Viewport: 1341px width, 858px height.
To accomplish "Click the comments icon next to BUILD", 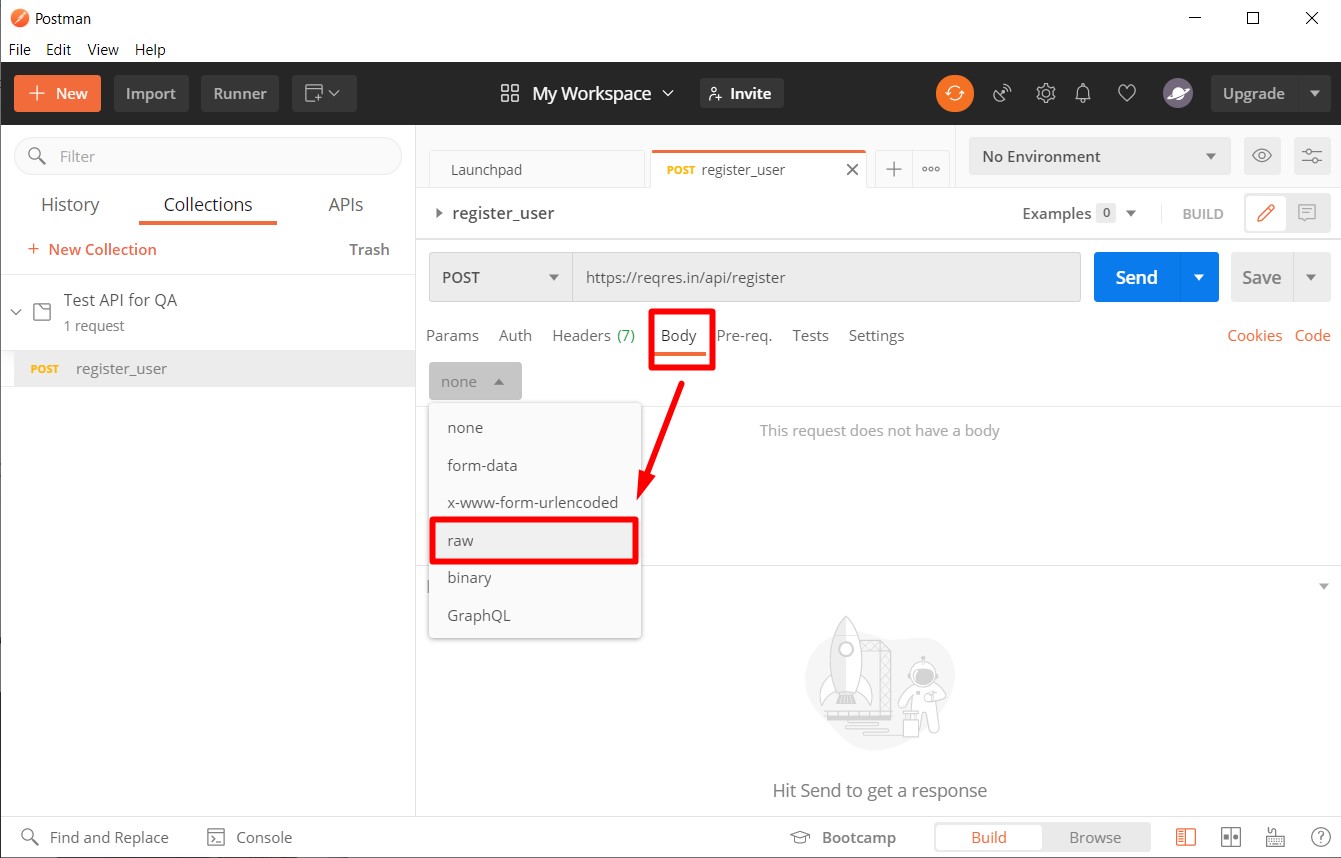I will (x=1306, y=213).
